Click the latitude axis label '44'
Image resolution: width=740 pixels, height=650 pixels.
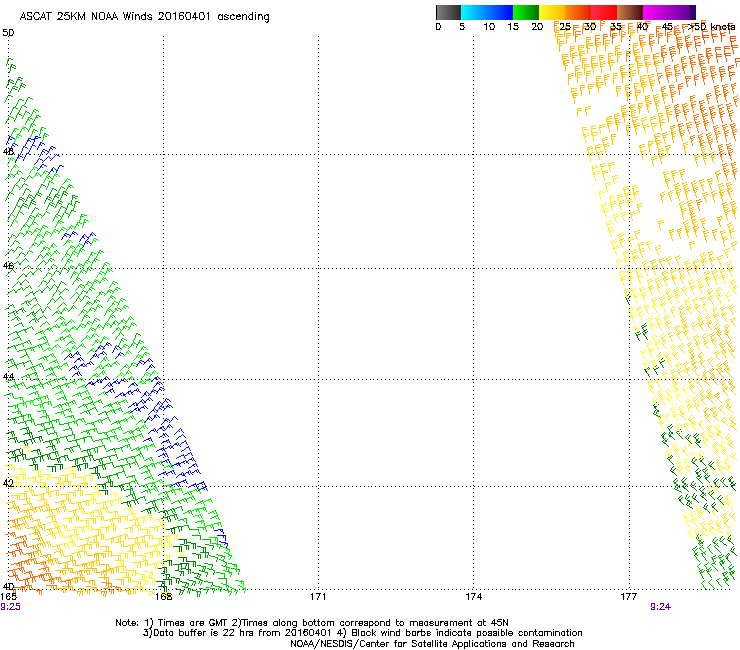(8, 377)
